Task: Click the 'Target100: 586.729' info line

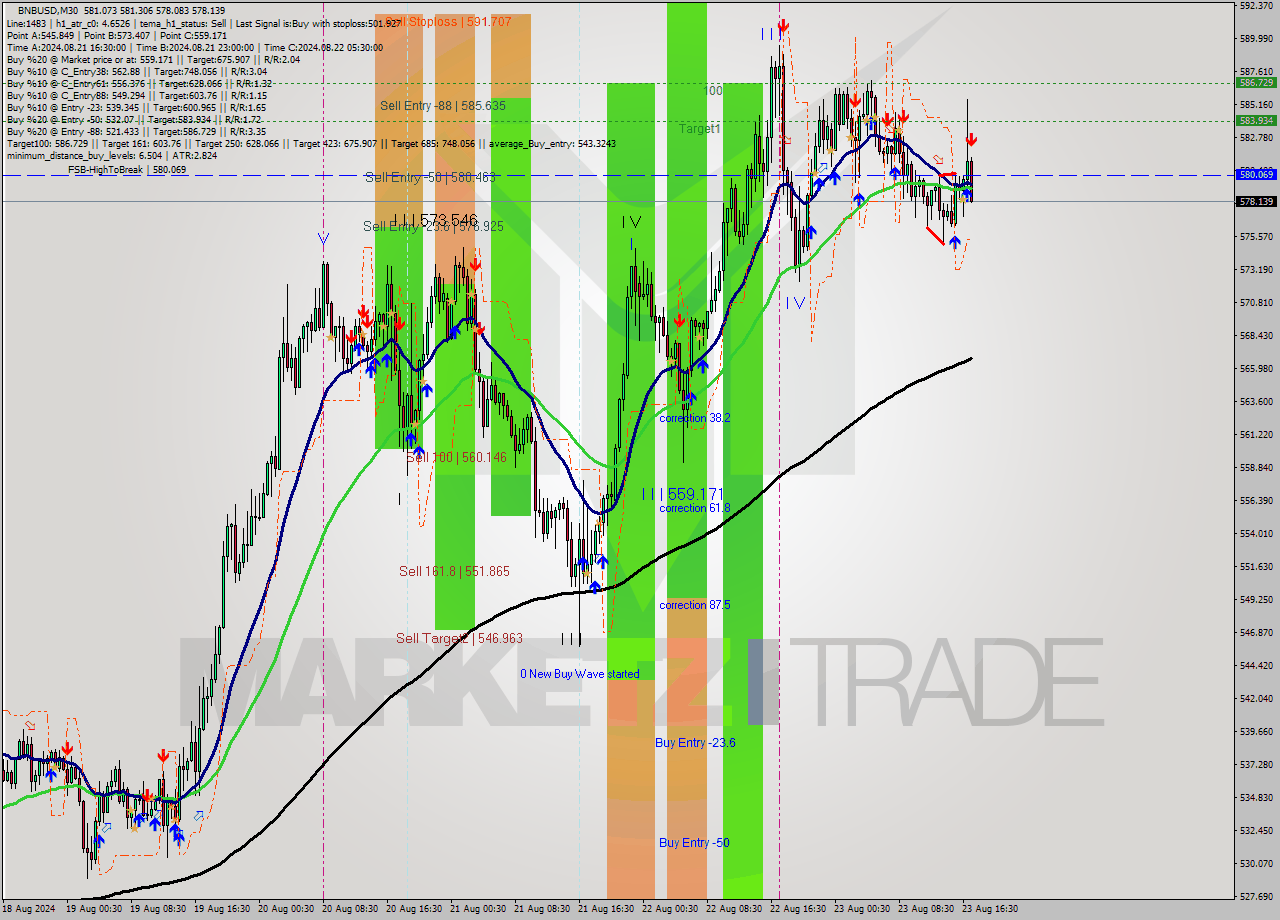Action: pyautogui.click(x=310, y=144)
